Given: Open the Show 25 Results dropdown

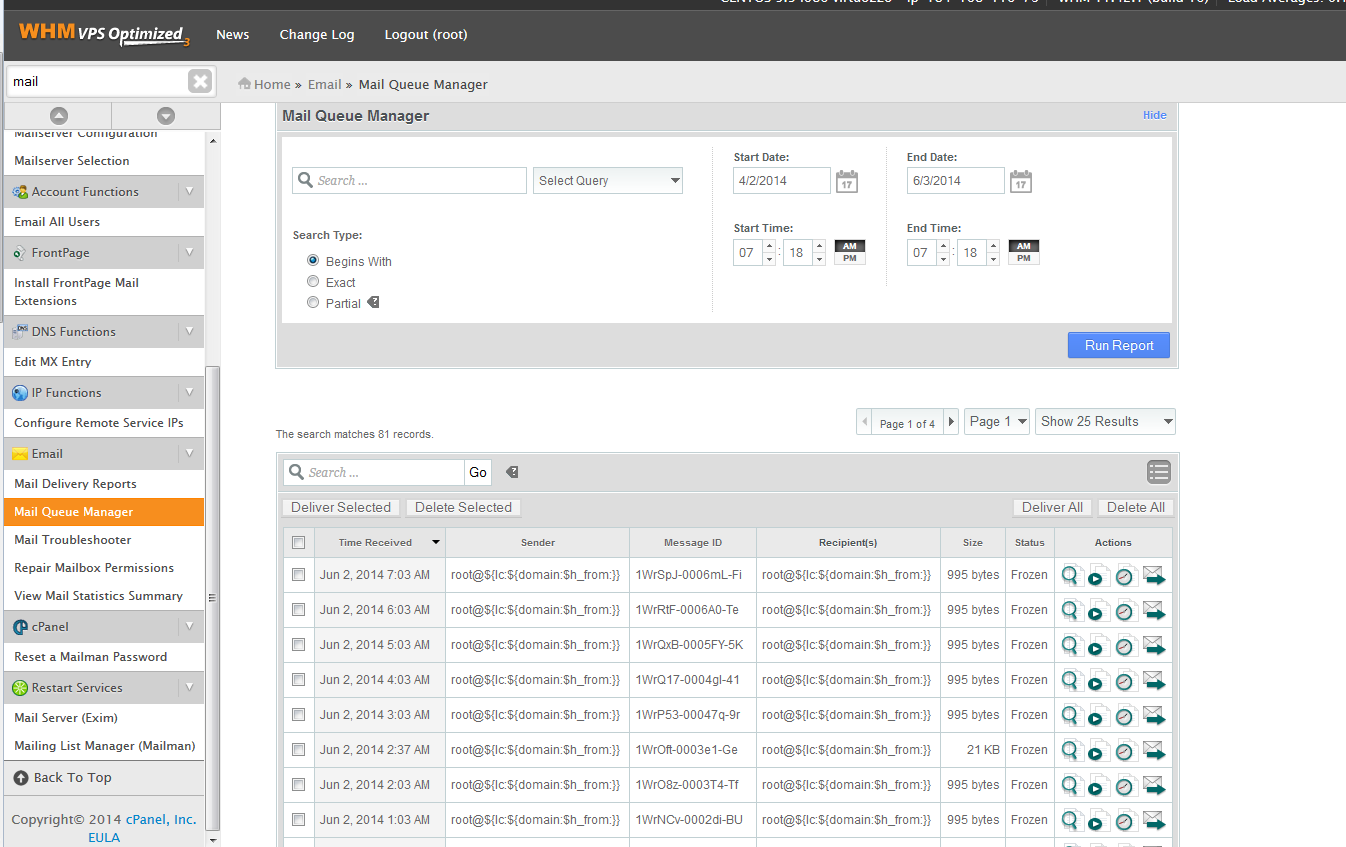Looking at the screenshot, I should [1105, 422].
